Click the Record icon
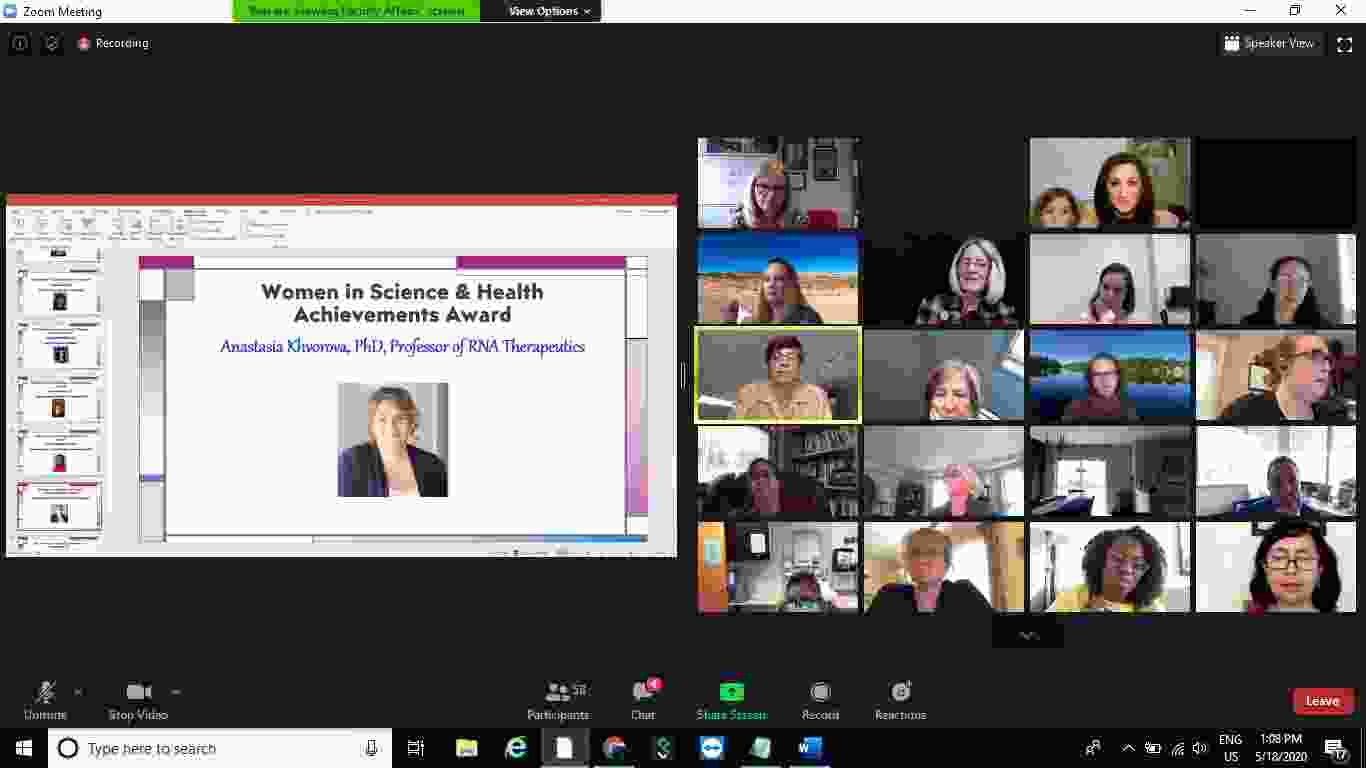The image size is (1366, 768). point(820,692)
